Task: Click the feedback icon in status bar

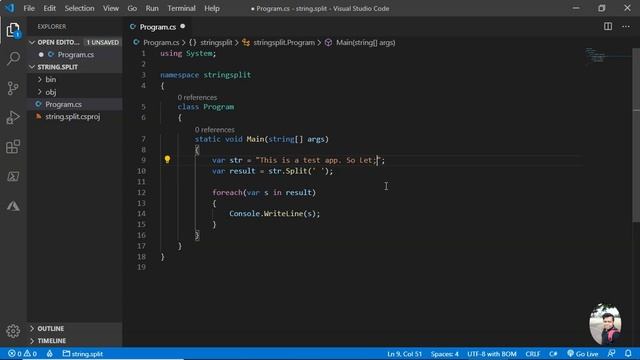Action: [x=611, y=353]
